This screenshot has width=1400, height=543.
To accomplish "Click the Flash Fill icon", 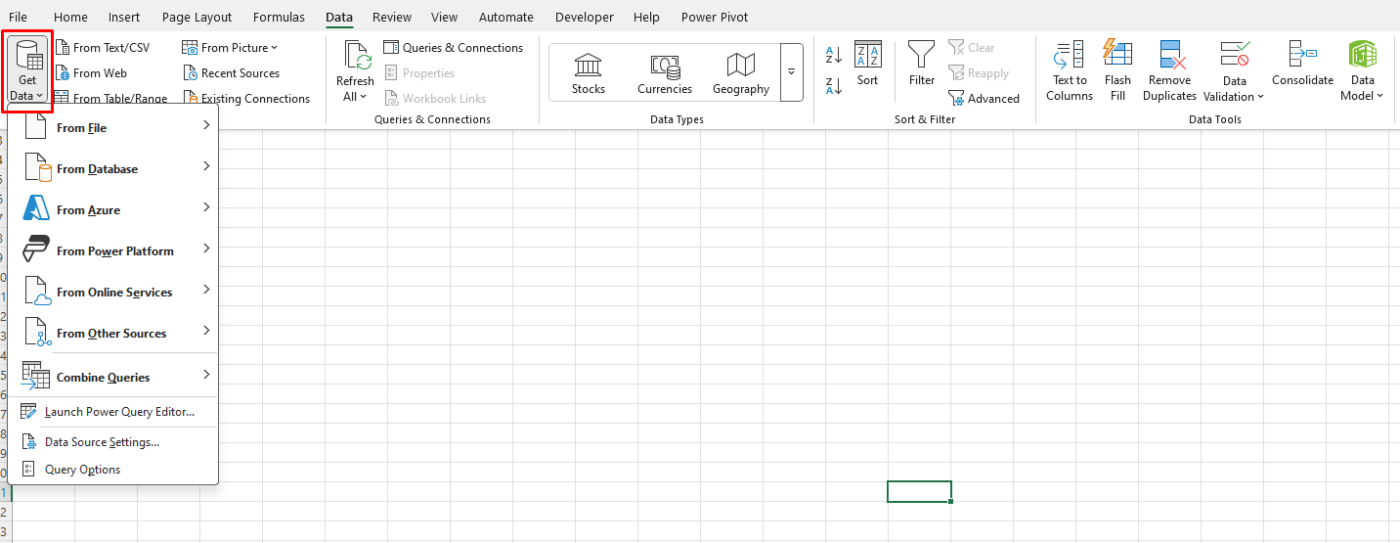I will (x=1117, y=54).
